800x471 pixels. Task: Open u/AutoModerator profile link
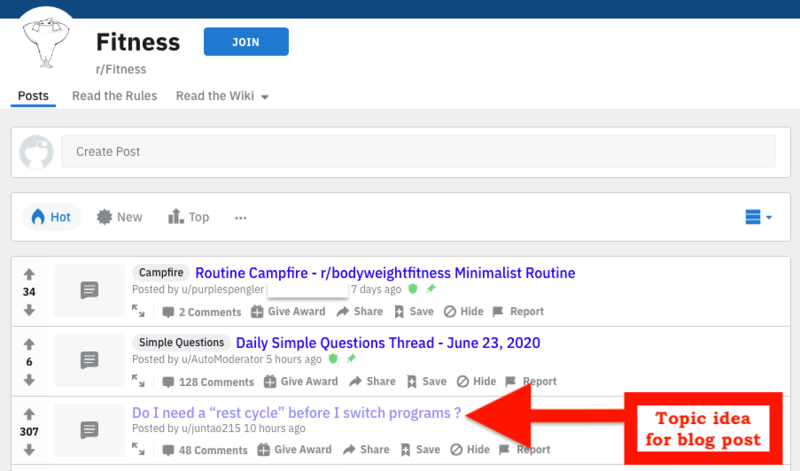pyautogui.click(x=222, y=359)
